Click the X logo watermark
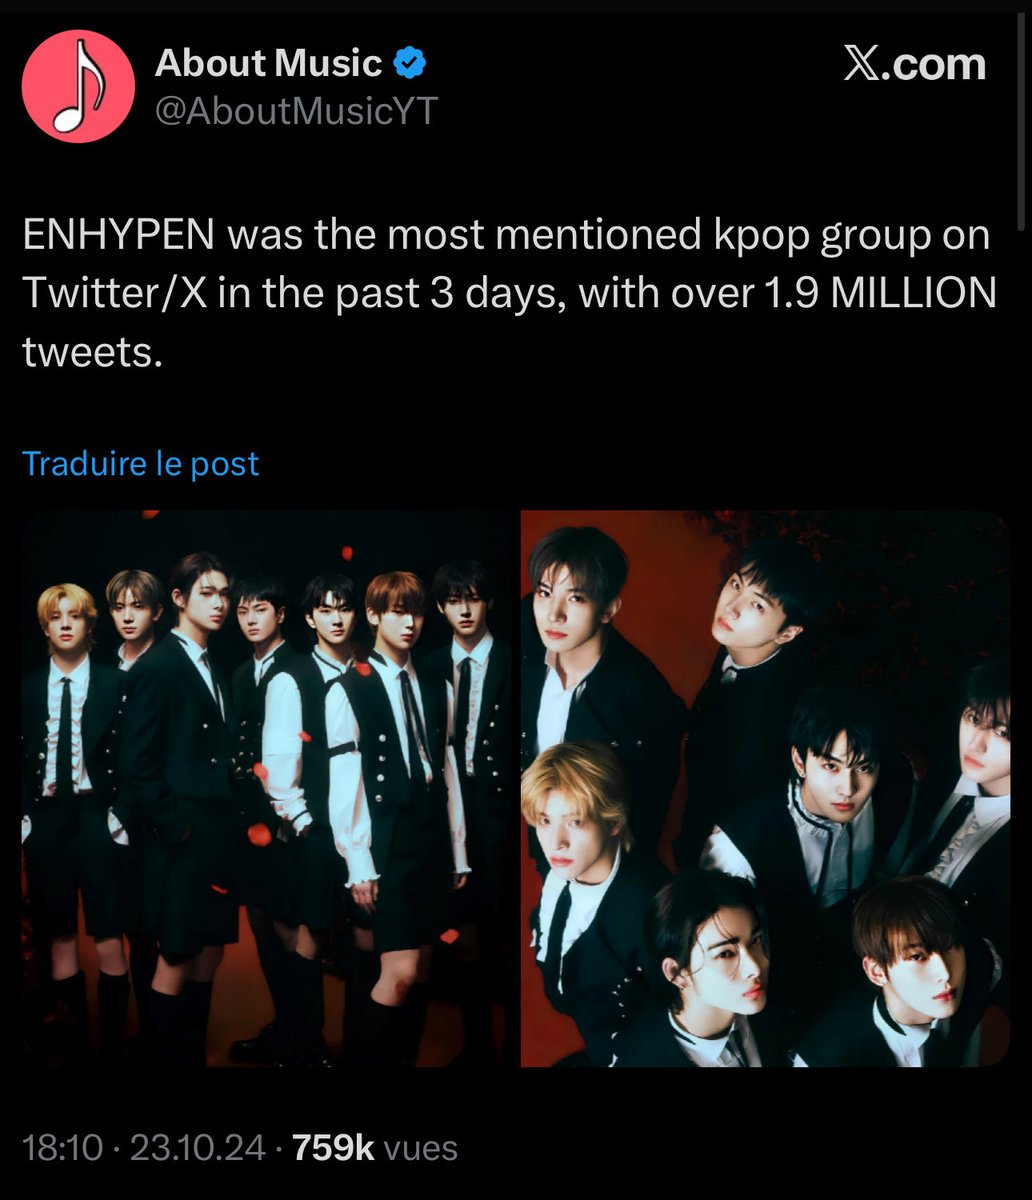This screenshot has height=1200, width=1032. (x=860, y=65)
